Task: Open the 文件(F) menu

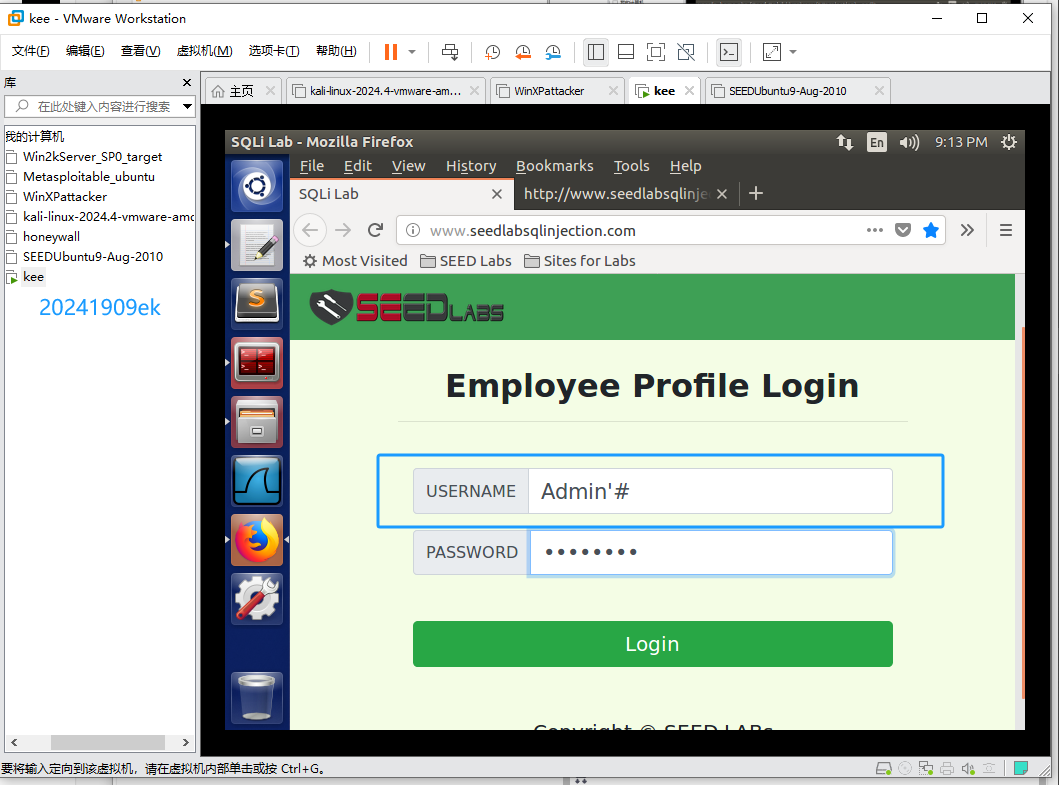Action: pos(30,51)
